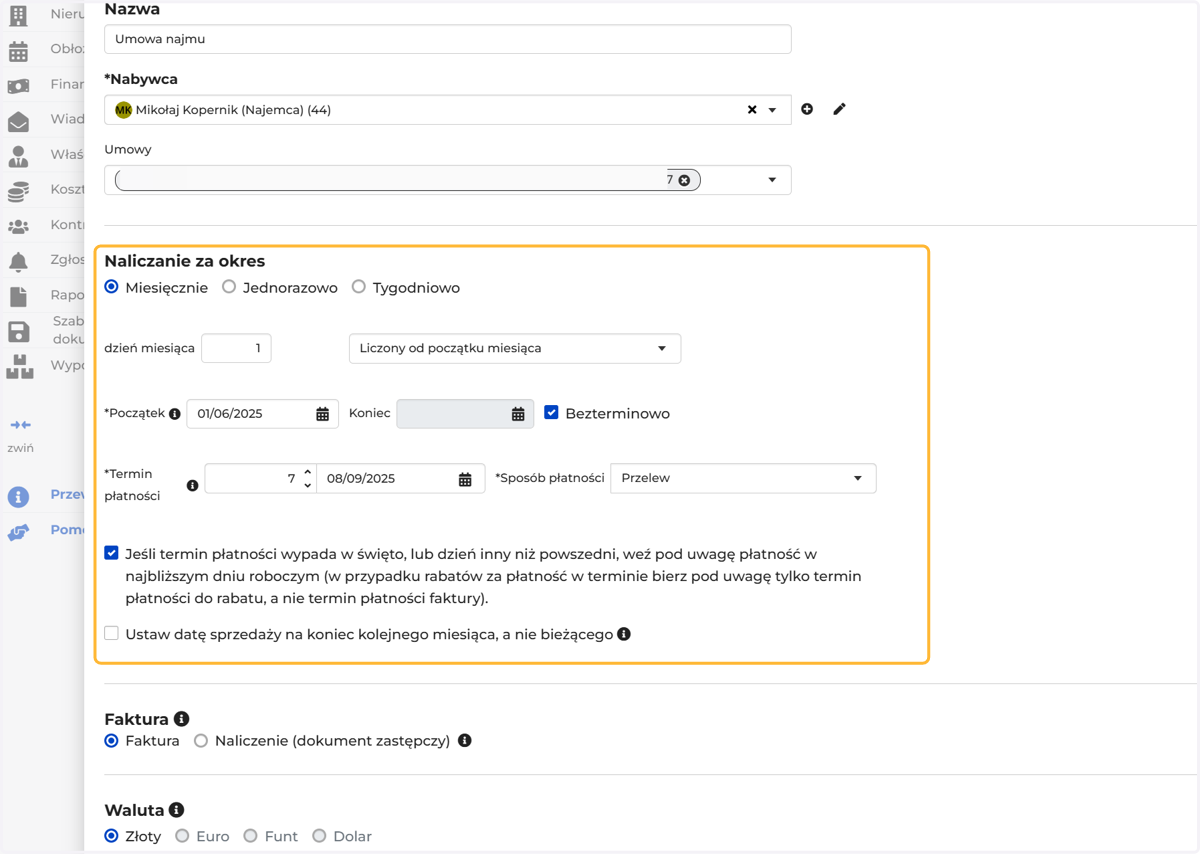Toggle the holiday payment deadline checkbox
Image resolution: width=1200 pixels, height=854 pixels.
111,553
